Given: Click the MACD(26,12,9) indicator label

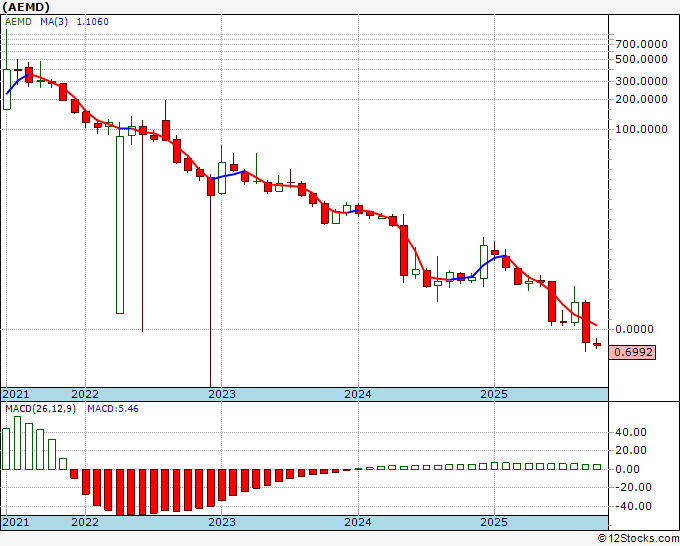Looking at the screenshot, I should pyautogui.click(x=40, y=409).
